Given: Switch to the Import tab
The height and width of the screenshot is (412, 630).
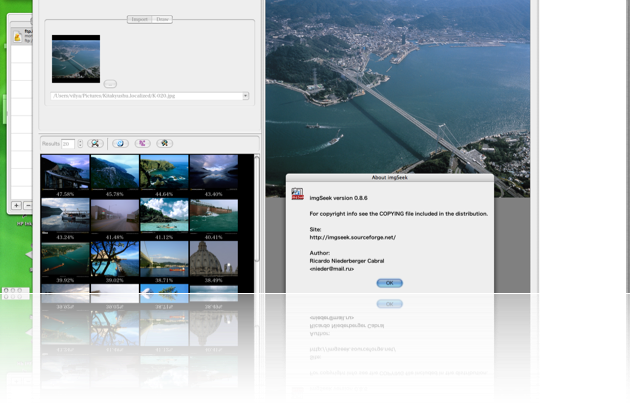Looking at the screenshot, I should (138, 19).
